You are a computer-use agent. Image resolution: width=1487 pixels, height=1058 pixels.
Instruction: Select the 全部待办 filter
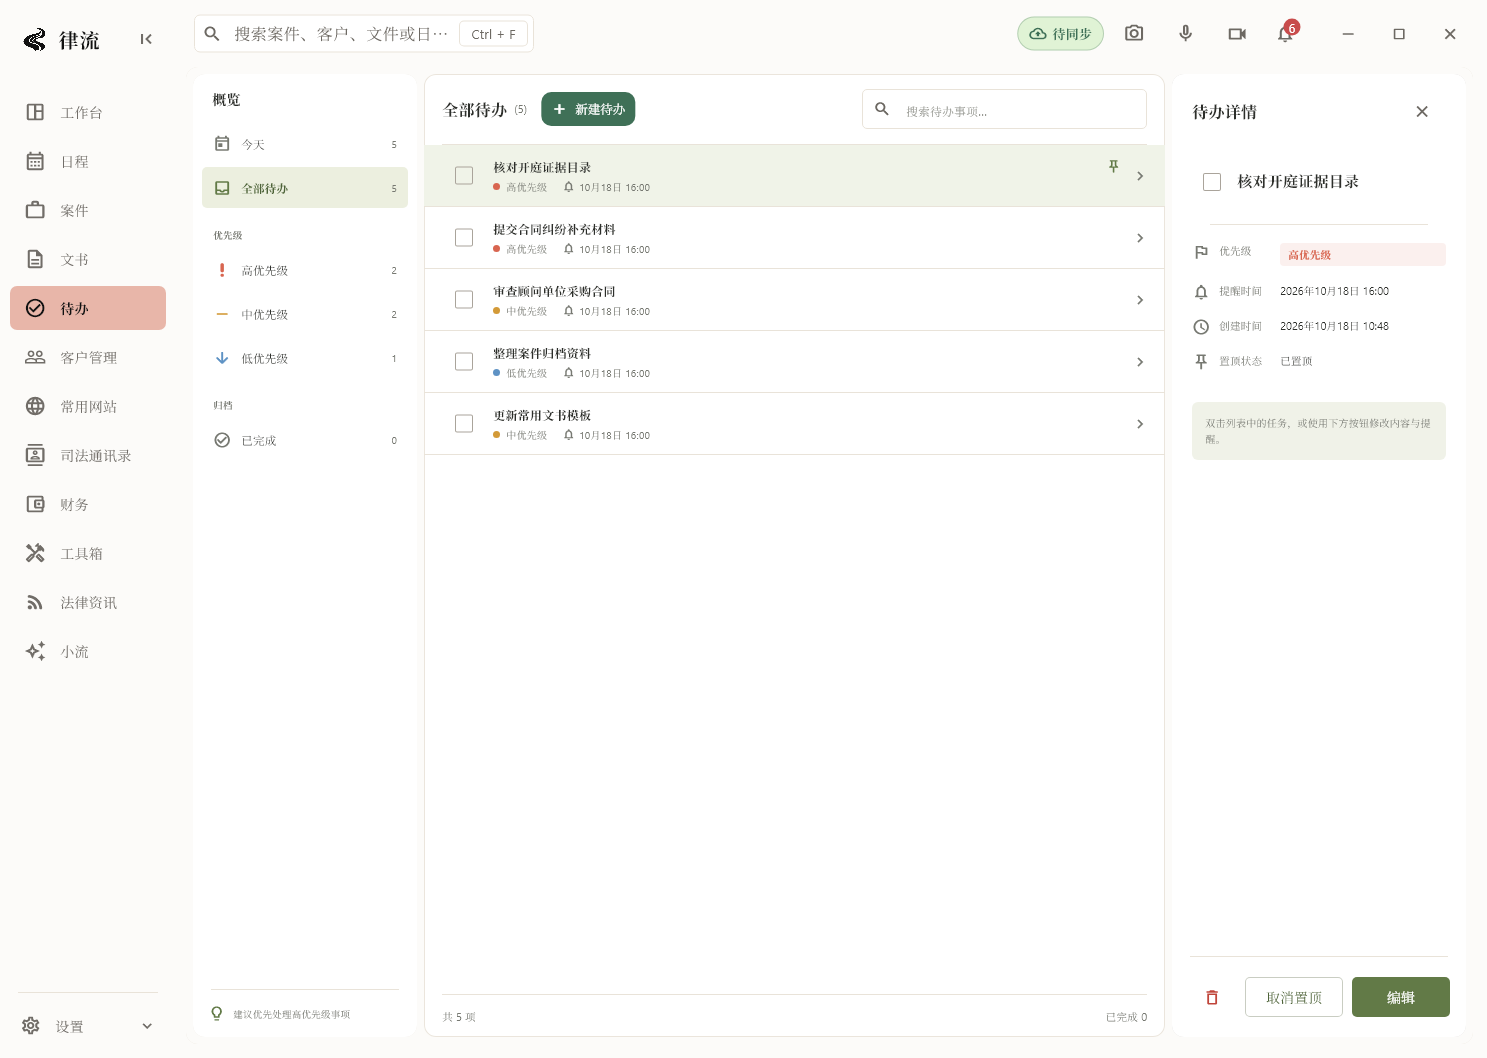(305, 188)
